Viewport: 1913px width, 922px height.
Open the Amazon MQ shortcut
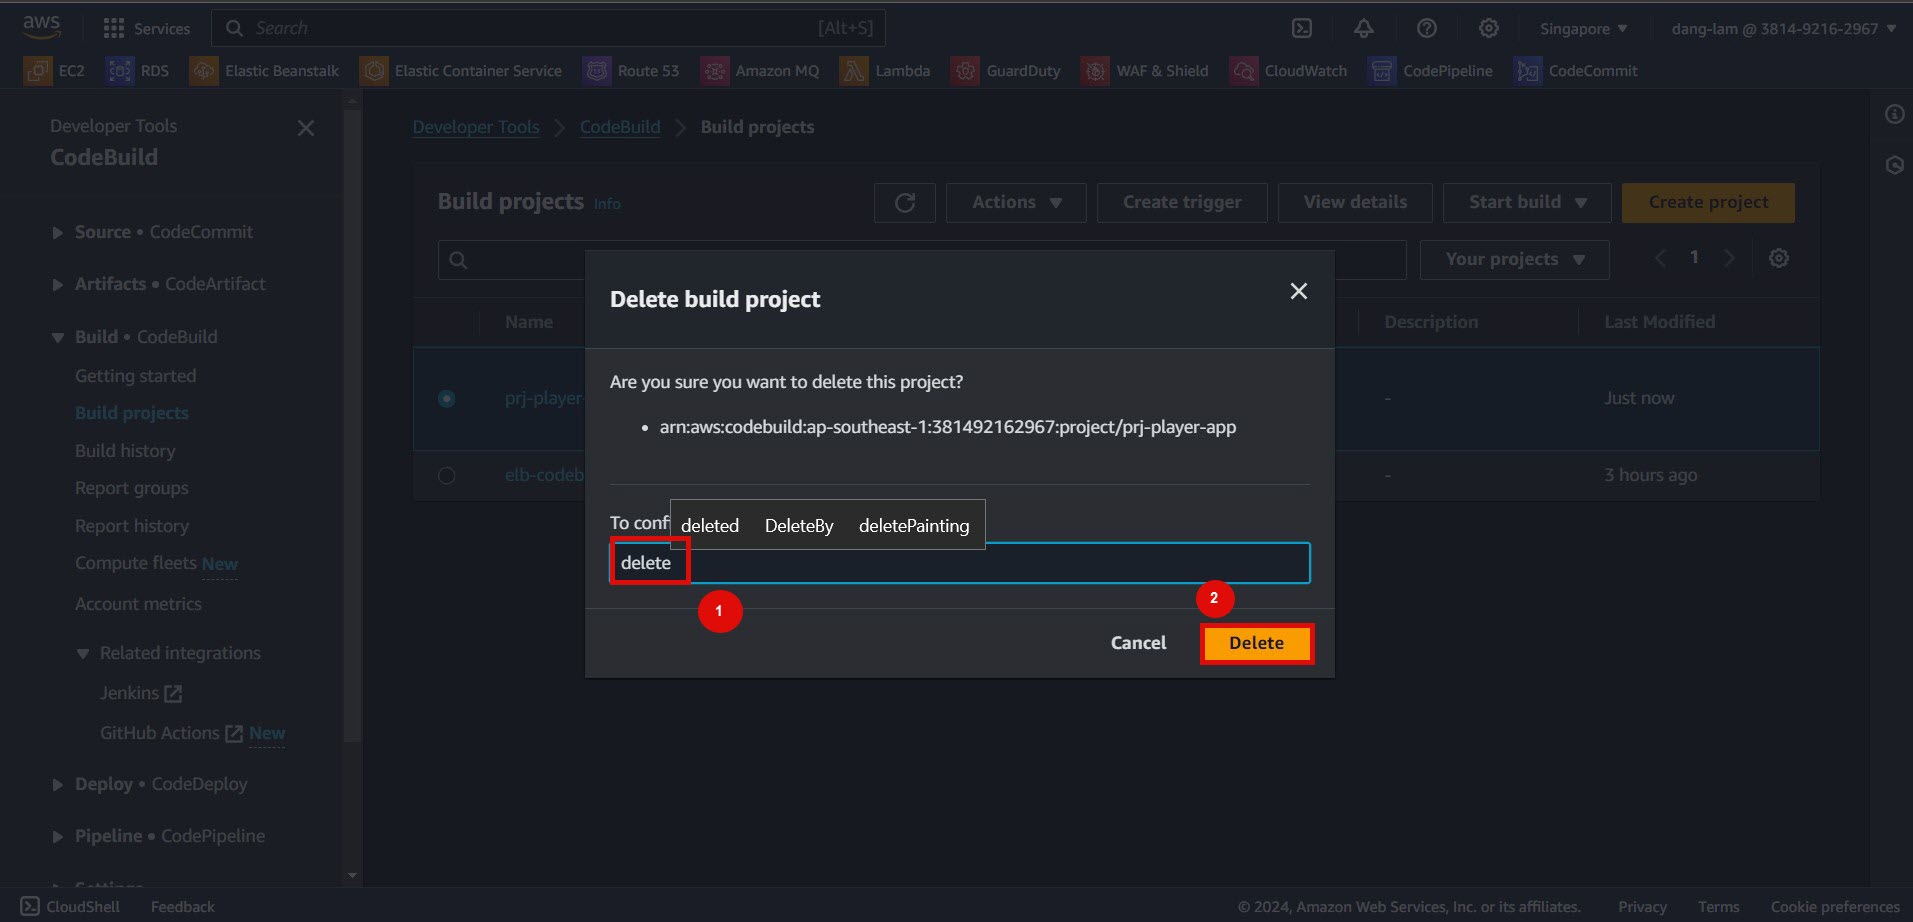pos(760,71)
